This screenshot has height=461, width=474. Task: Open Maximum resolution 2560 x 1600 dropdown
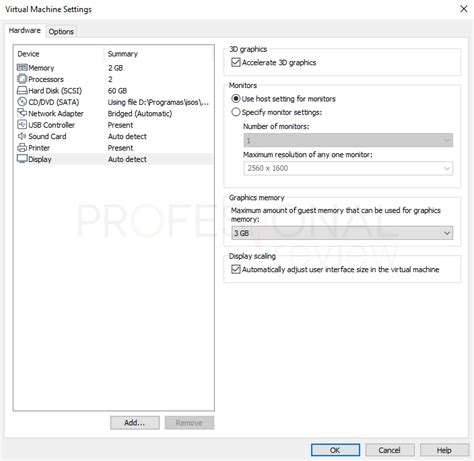point(348,168)
